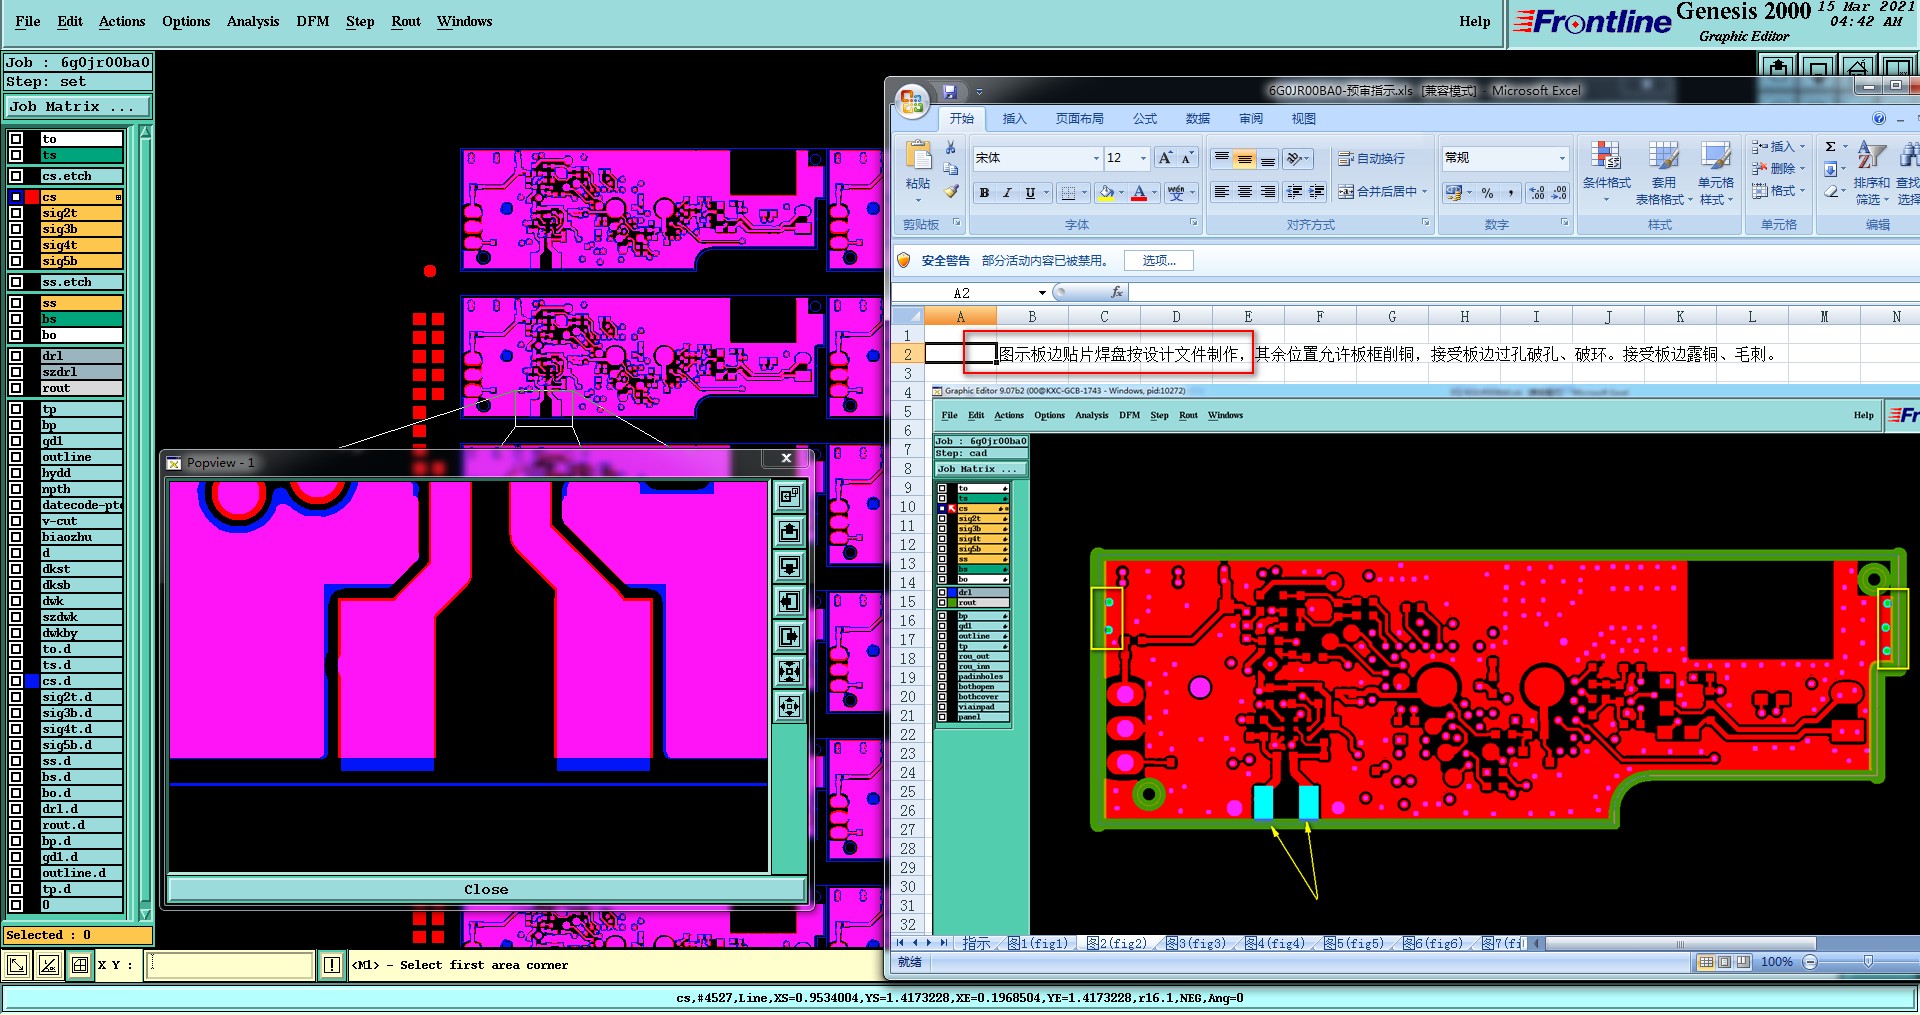
Task: Click the AutoSum sigma icon
Action: click(1830, 147)
